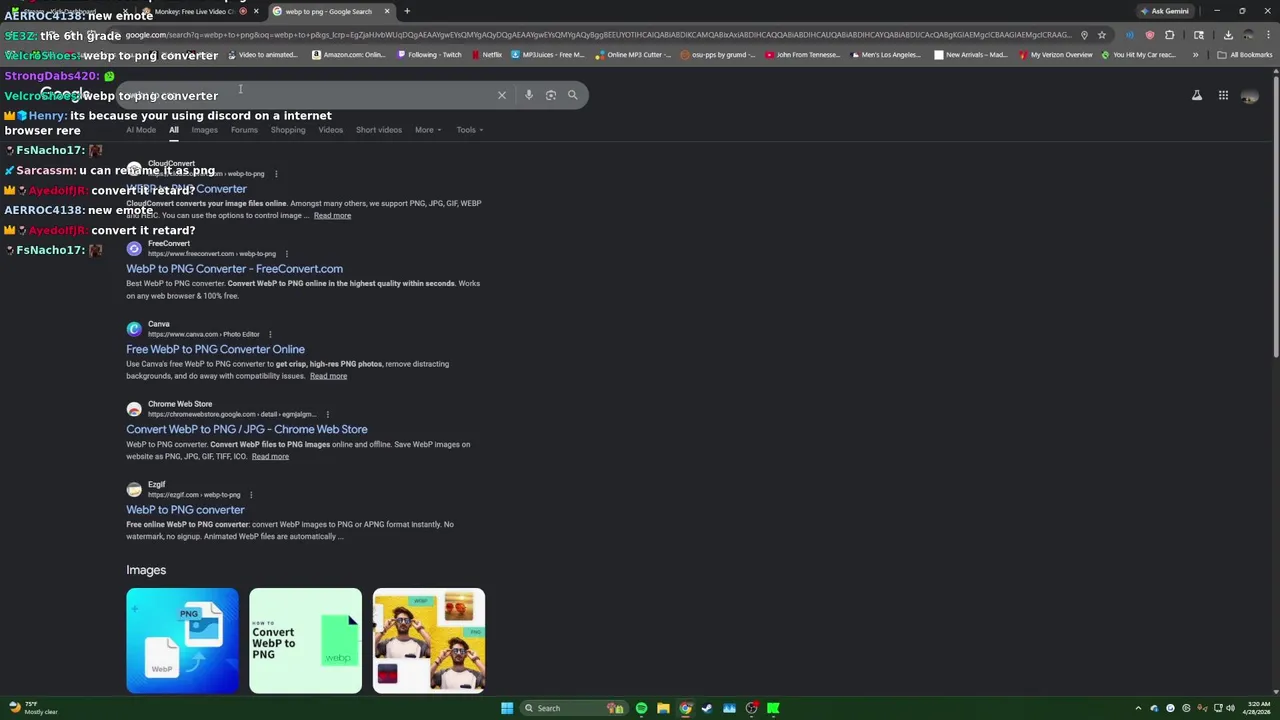Switch to Forums results tab
This screenshot has width=1280, height=720.
244,130
